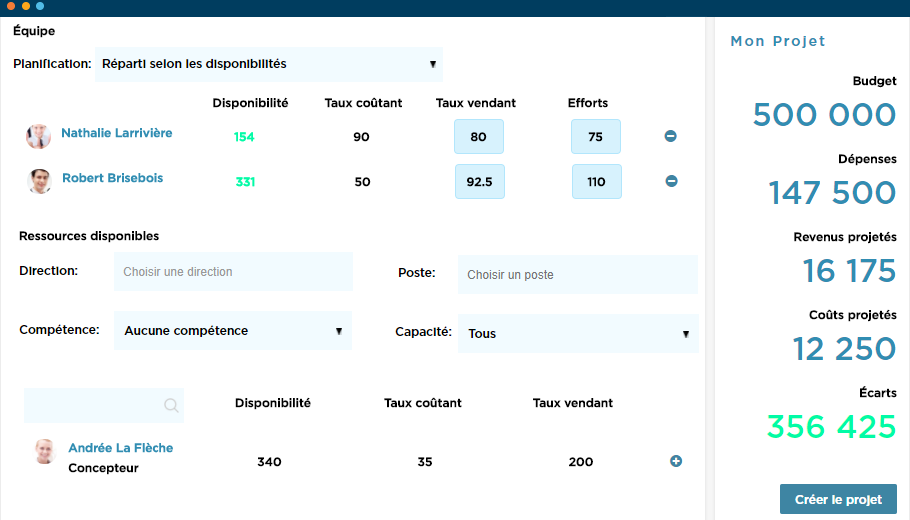Click the Revenus projetés amount 16 175
This screenshot has height=520, width=910.
tap(849, 271)
